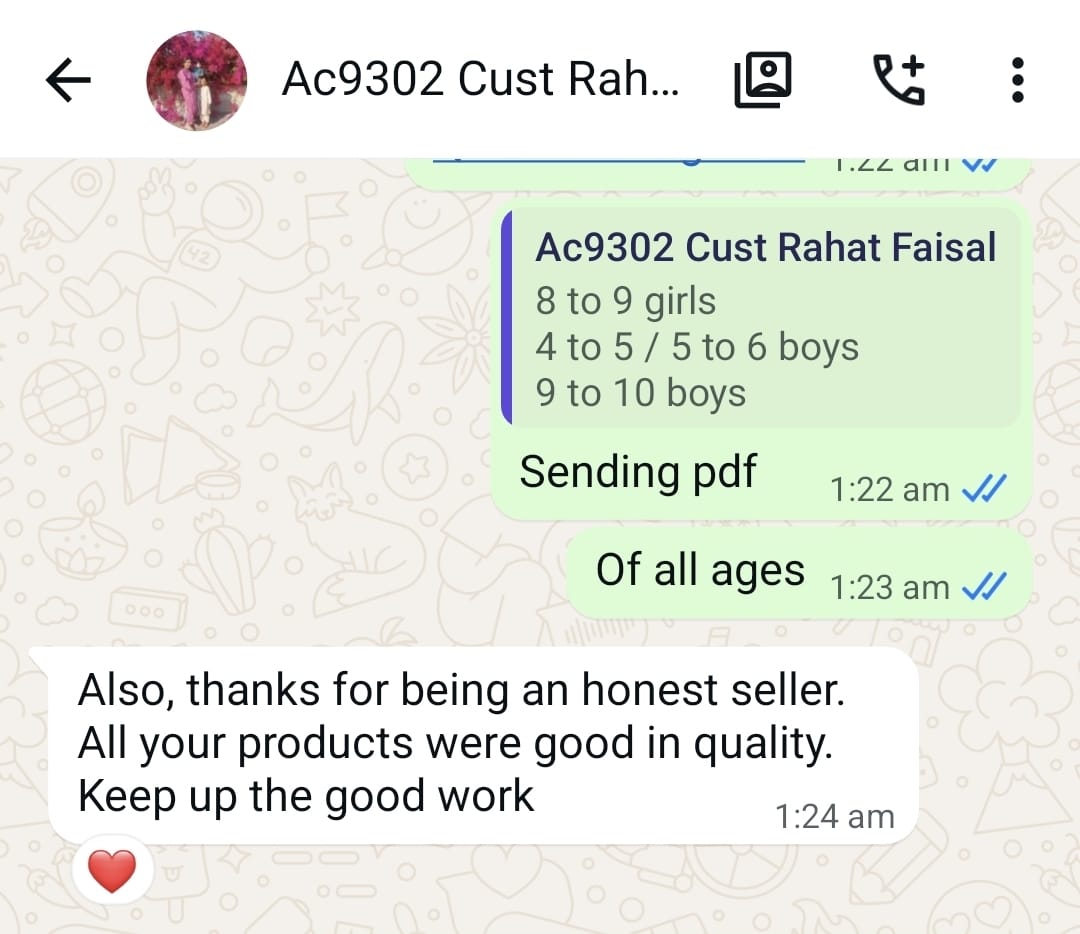The image size is (1080, 934).
Task: Tap '9 to 10 boys' quoted text line
Action: click(x=641, y=393)
